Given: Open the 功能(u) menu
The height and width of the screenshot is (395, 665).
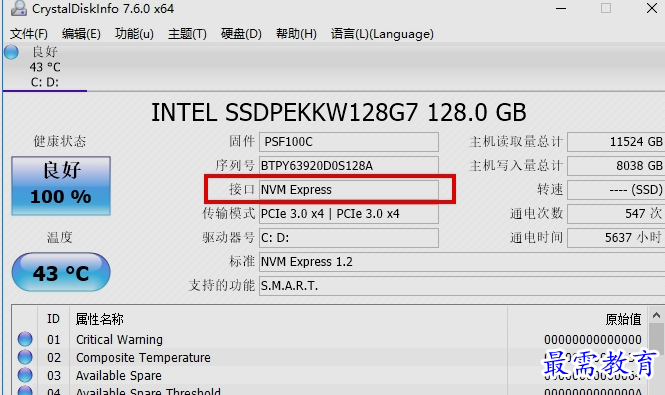Looking at the screenshot, I should [134, 34].
